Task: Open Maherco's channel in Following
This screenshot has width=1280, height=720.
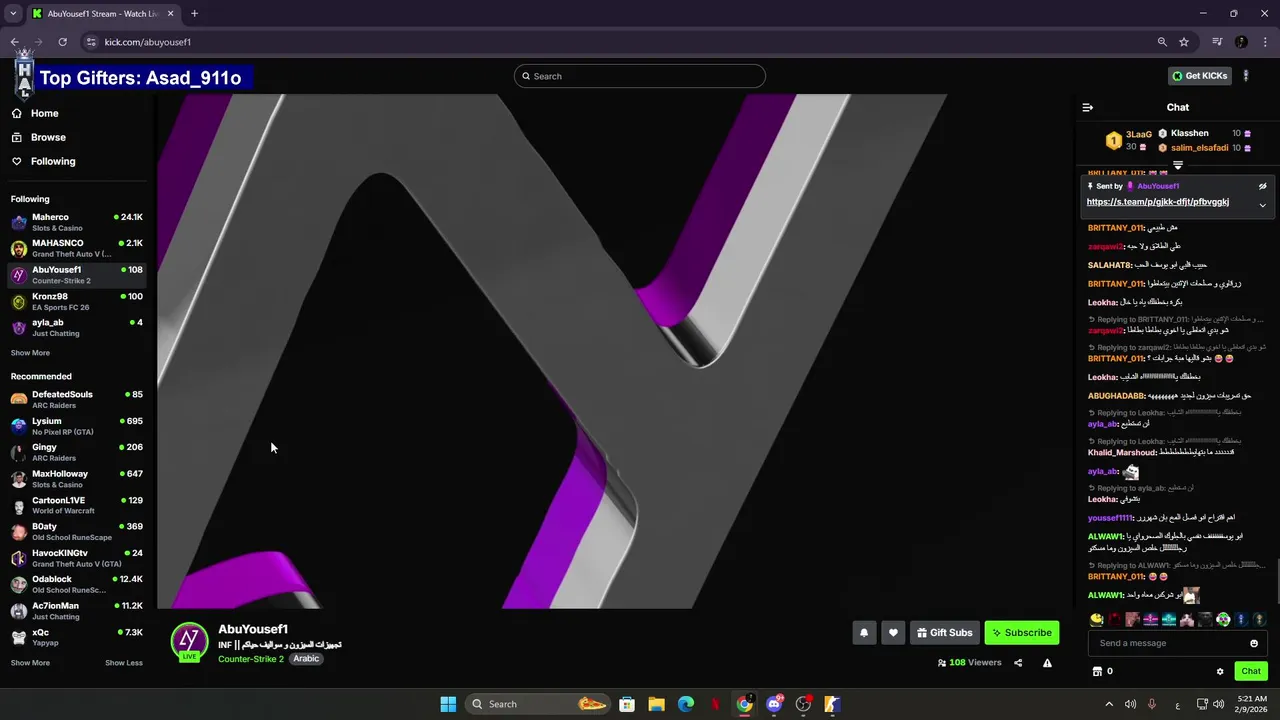Action: click(x=77, y=222)
